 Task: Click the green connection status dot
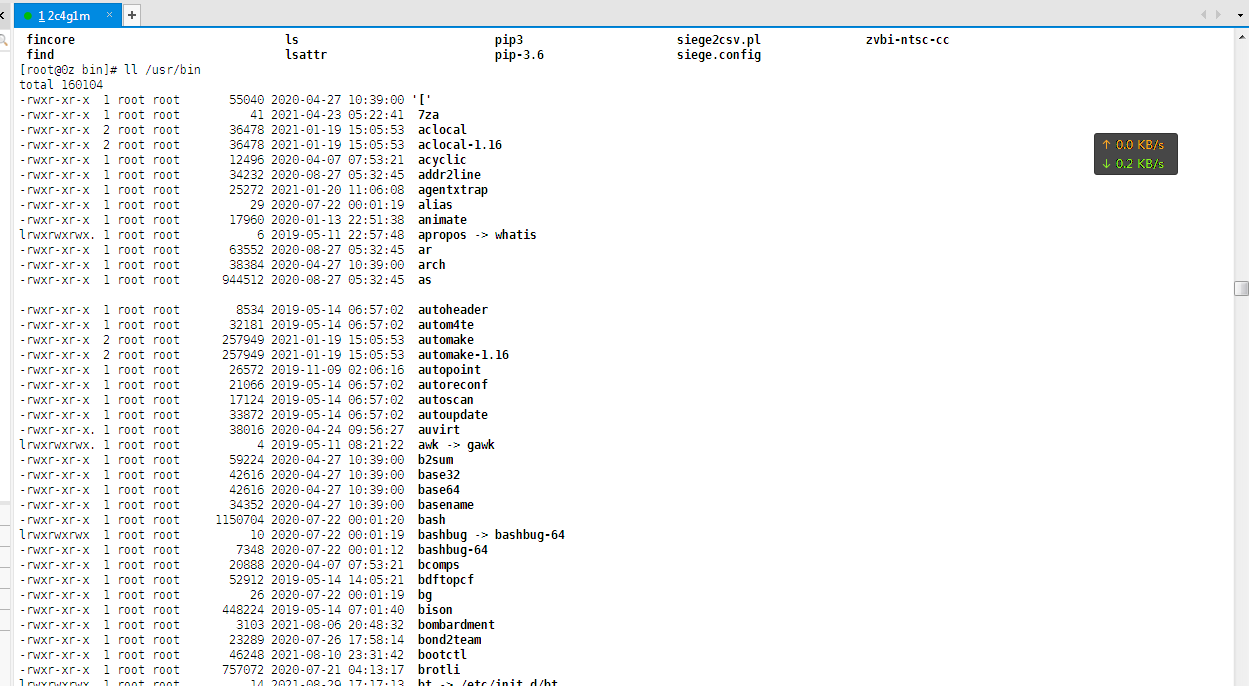pyautogui.click(x=26, y=15)
